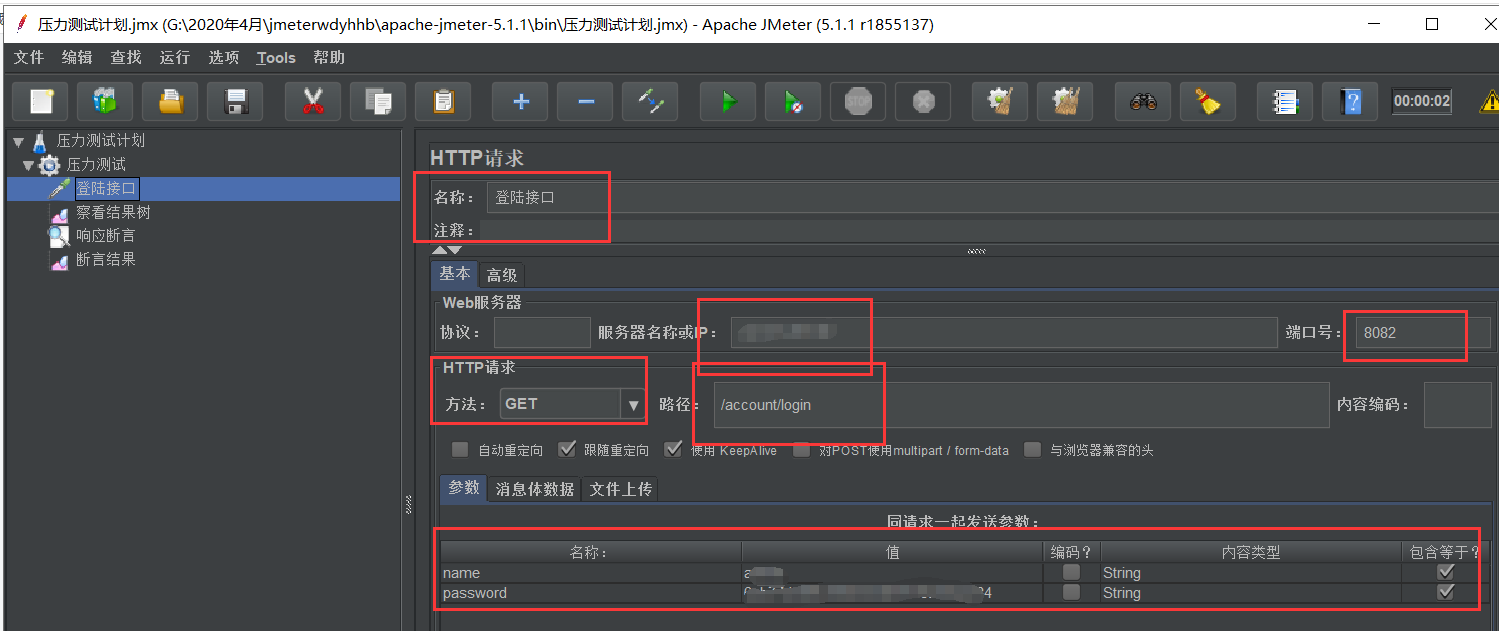1499x631 pixels.
Task: Select 察看结果树 in the tree
Action: pyautogui.click(x=113, y=213)
